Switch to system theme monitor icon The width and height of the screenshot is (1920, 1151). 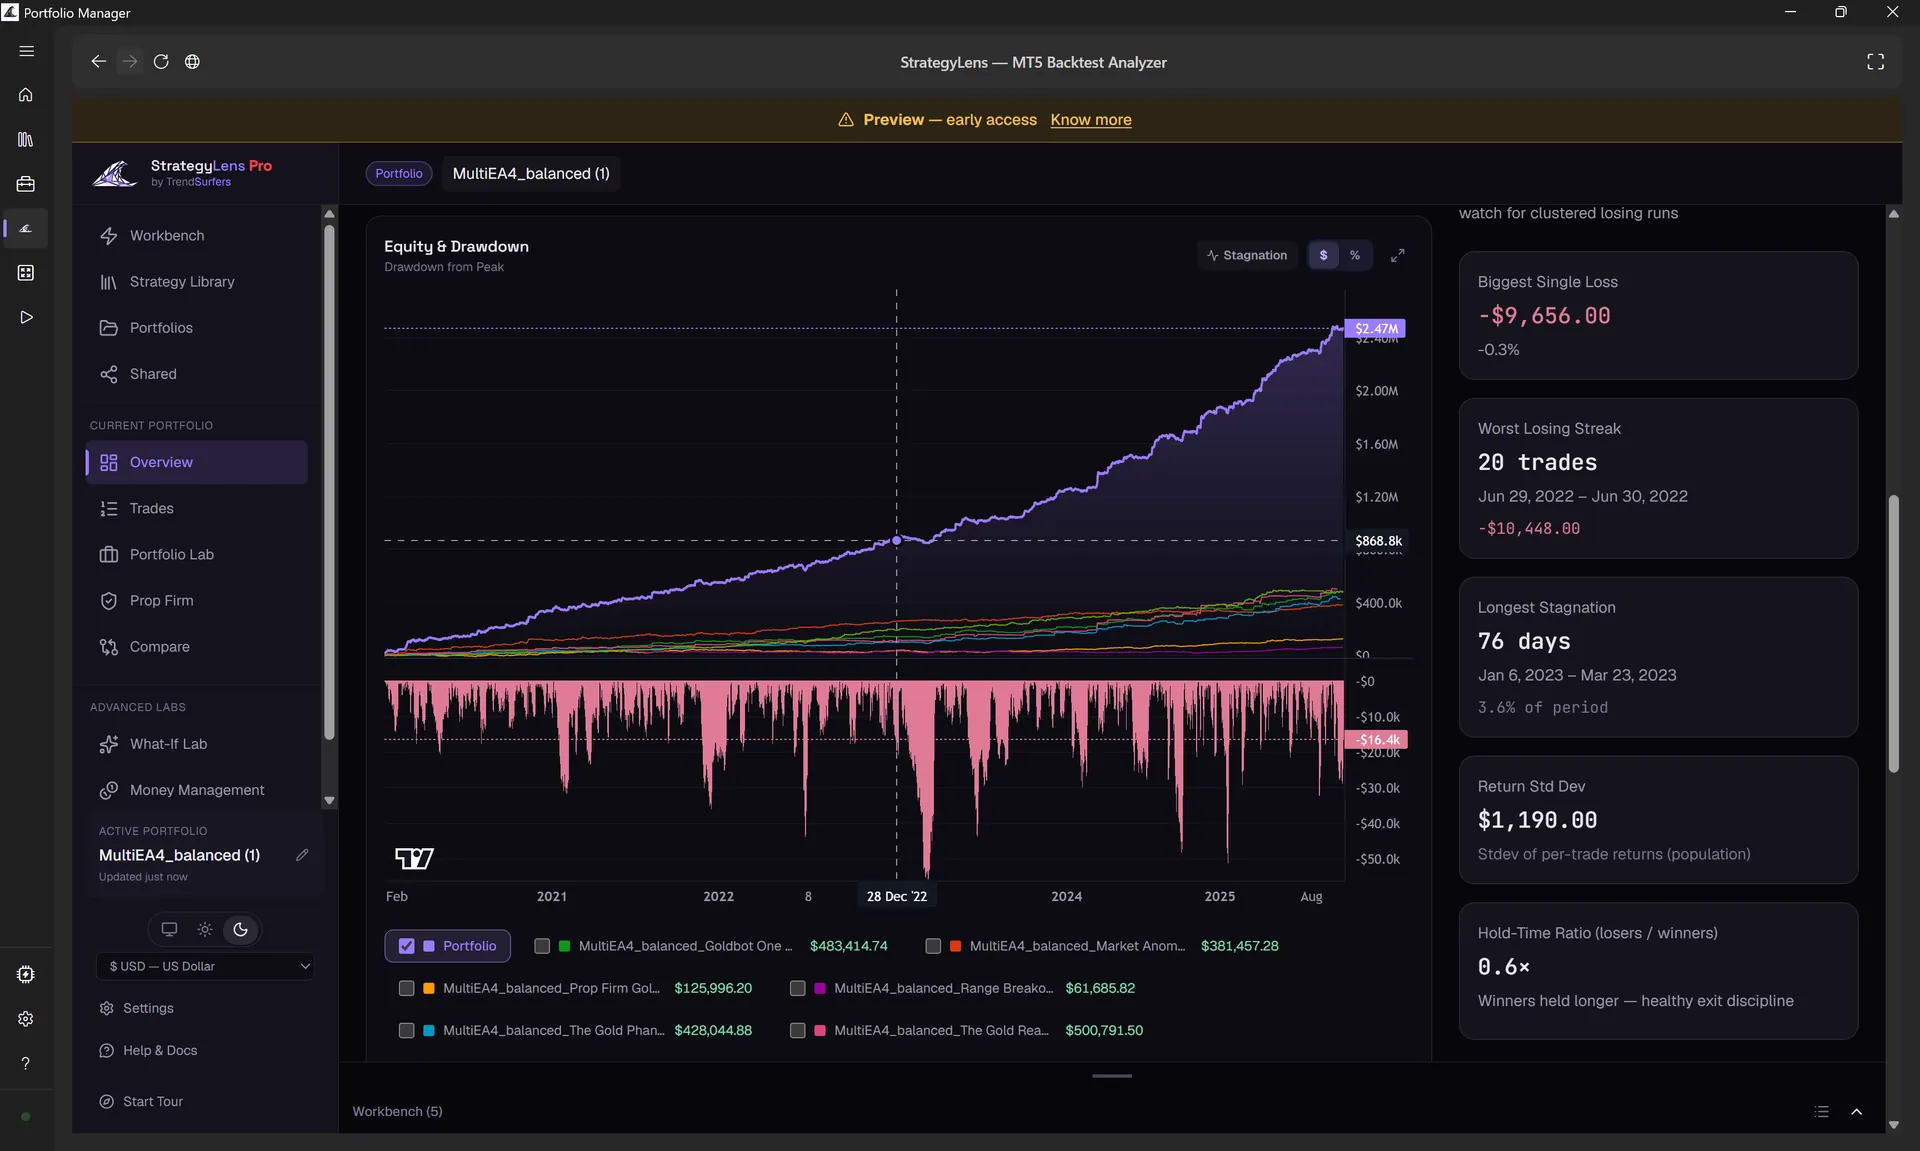[169, 929]
